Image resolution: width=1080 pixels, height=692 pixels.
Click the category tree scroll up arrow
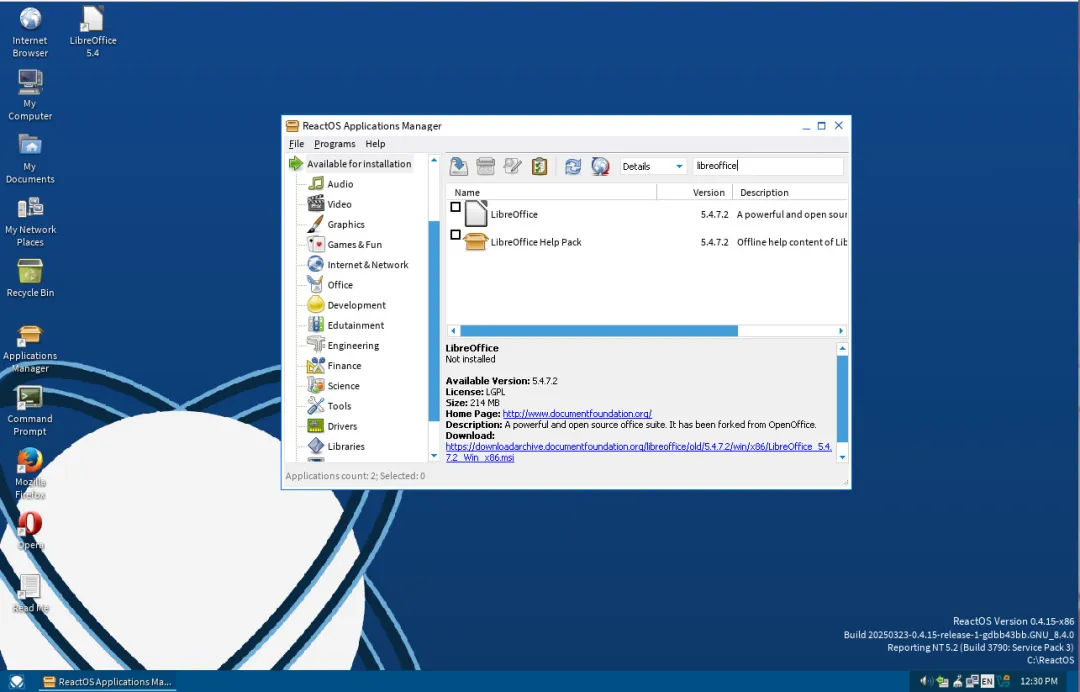pos(434,160)
